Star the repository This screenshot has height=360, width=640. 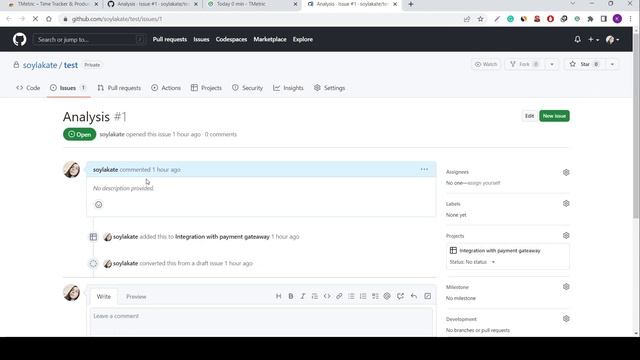[x=584, y=64]
